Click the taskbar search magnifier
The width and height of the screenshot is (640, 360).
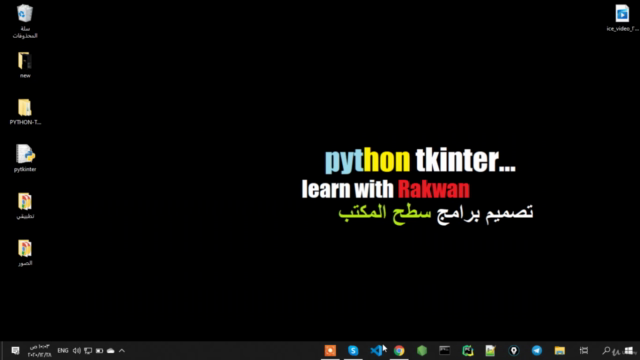coord(606,351)
